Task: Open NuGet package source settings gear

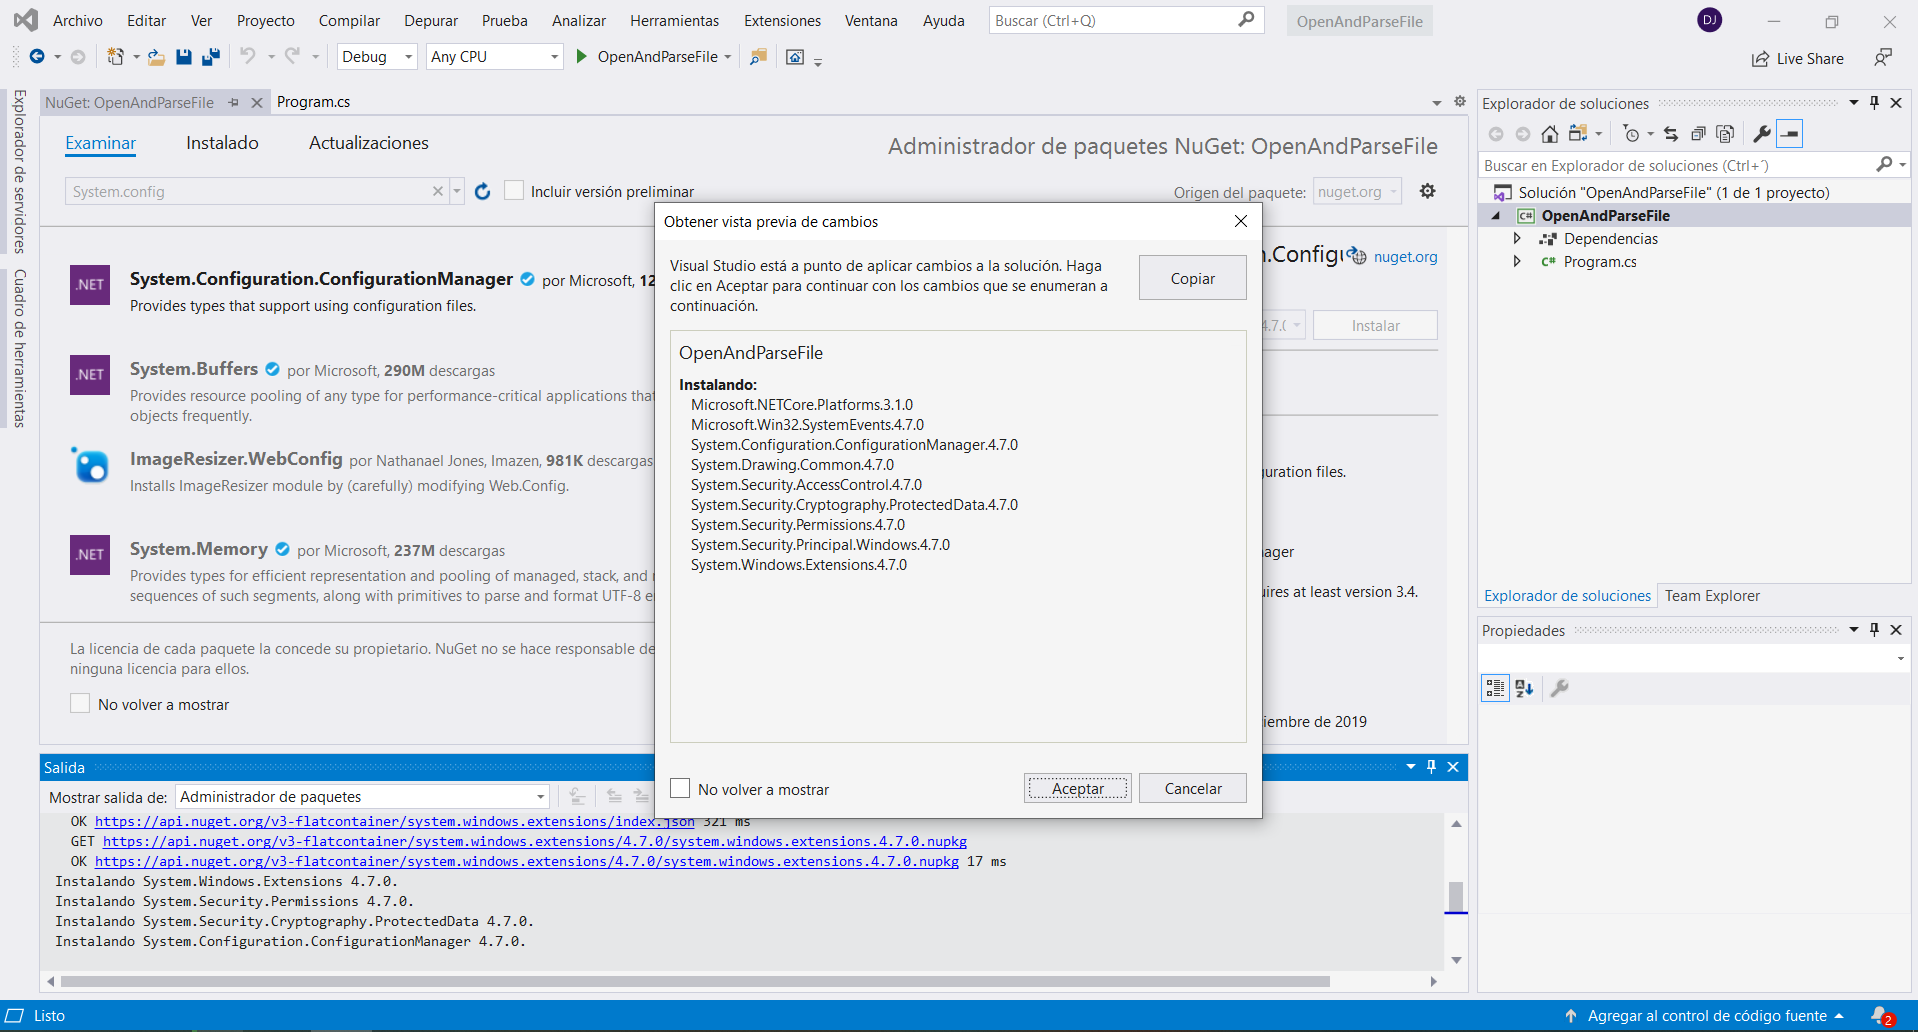Action: 1427,191
